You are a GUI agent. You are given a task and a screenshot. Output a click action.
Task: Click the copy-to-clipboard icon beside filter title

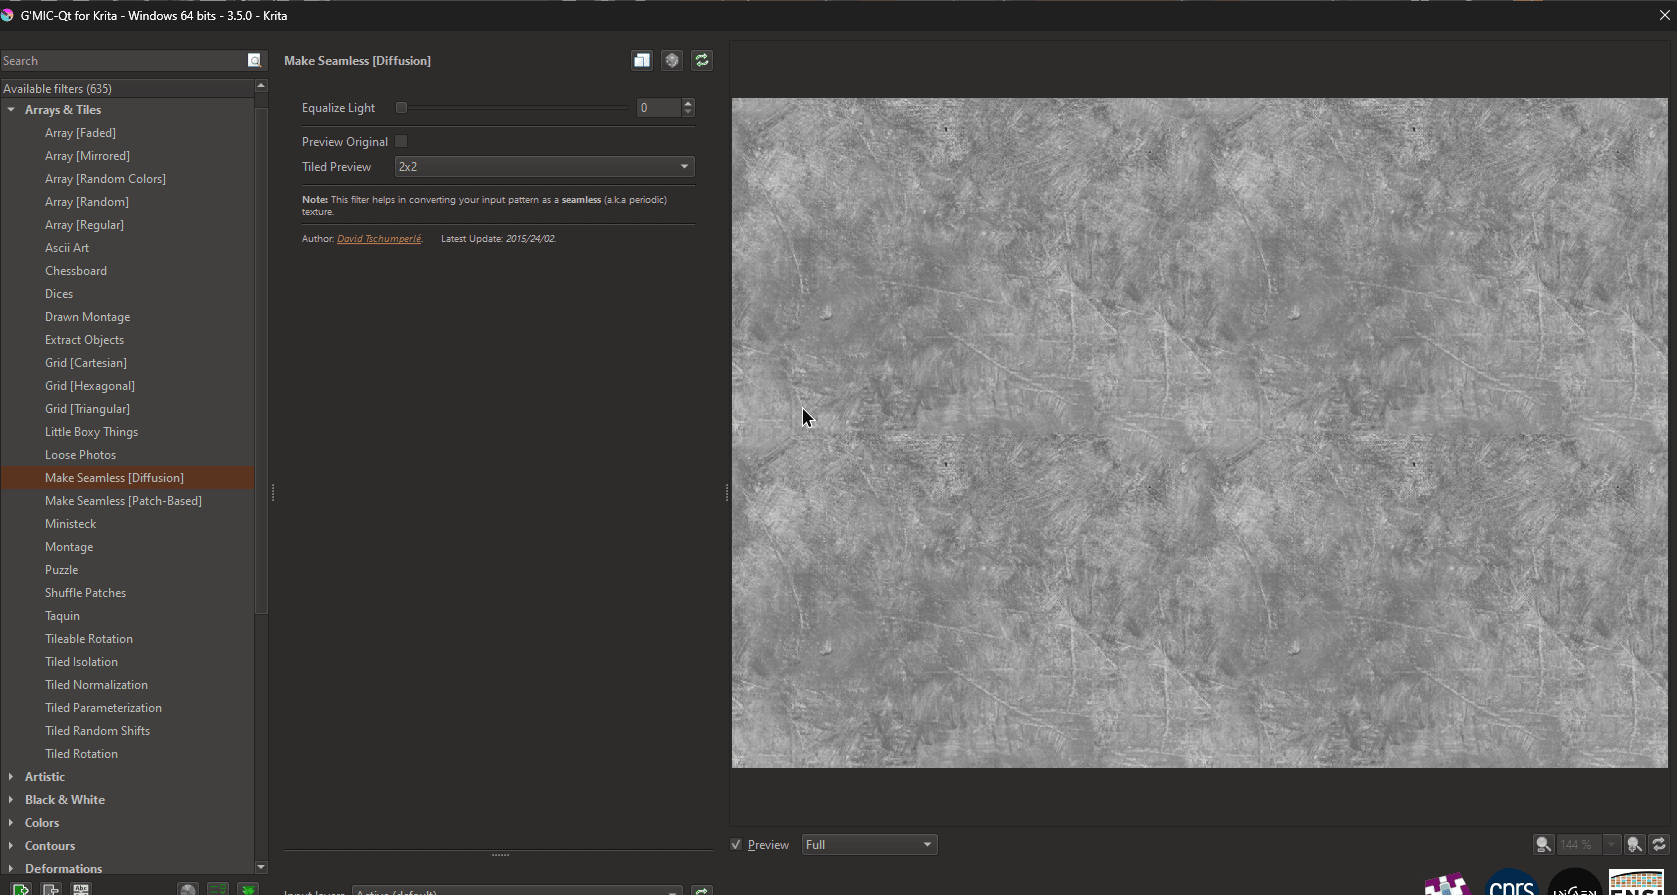coord(642,61)
